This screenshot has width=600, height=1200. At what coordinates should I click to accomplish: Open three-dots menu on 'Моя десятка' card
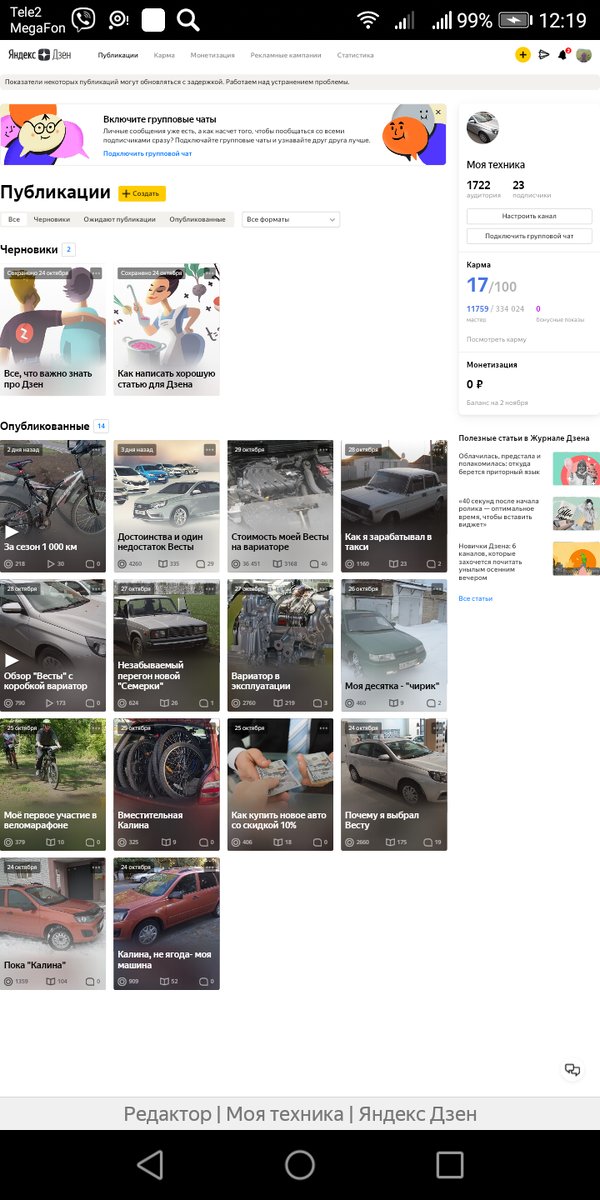click(437, 589)
